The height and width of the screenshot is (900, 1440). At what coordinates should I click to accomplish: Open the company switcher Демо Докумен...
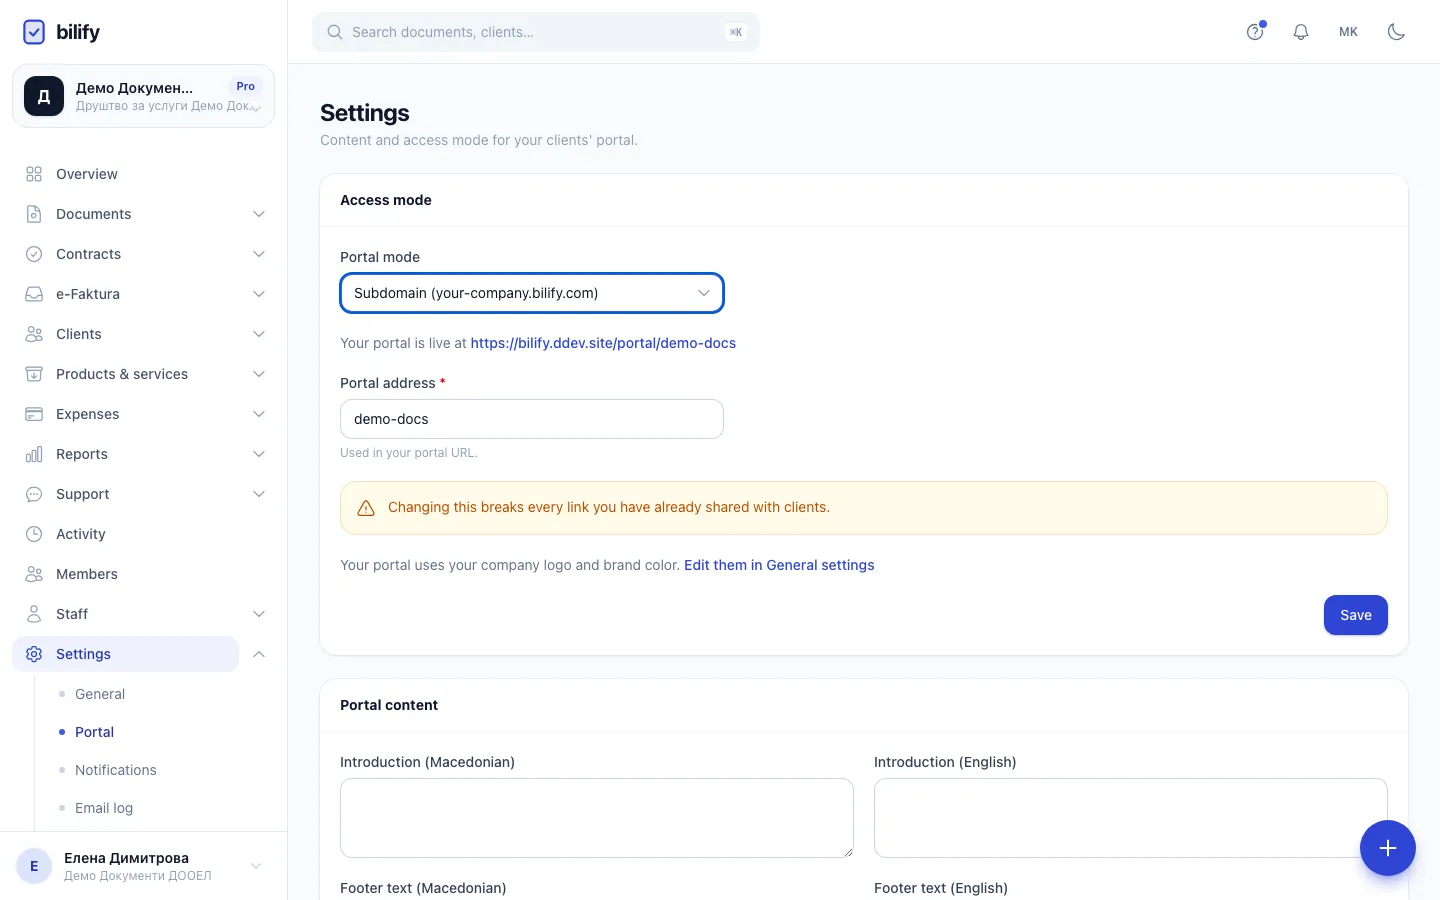143,96
